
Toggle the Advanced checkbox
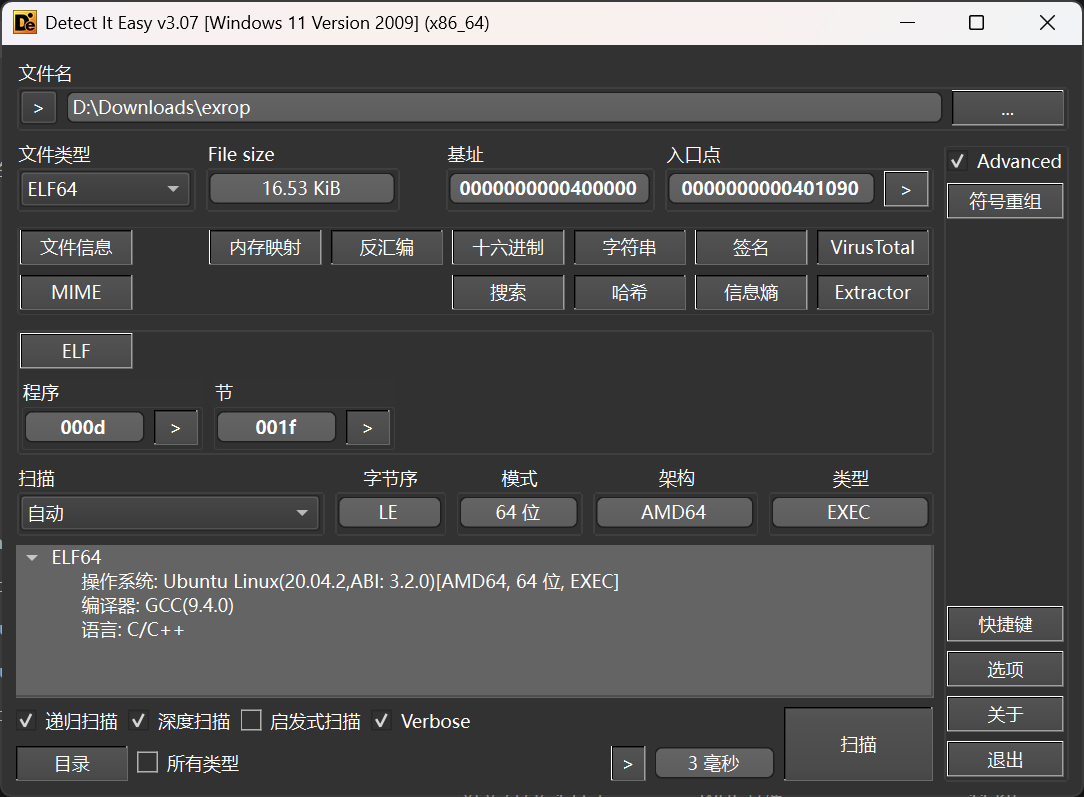tap(958, 161)
